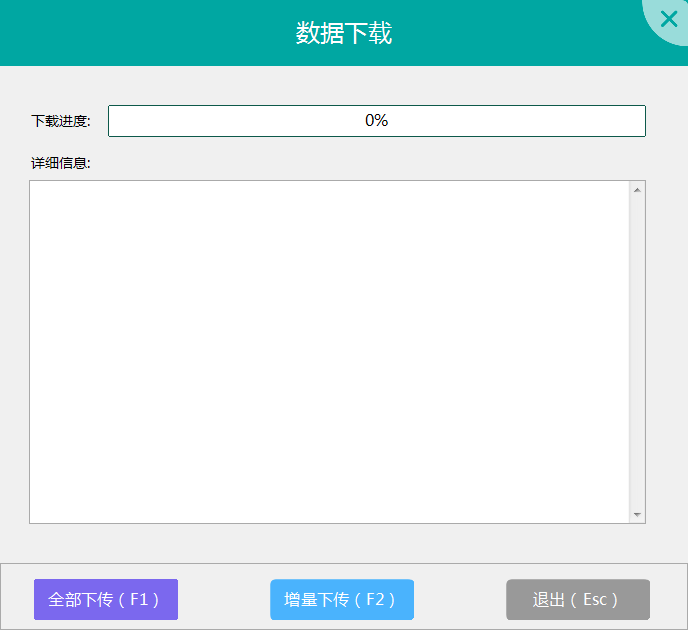Viewport: 688px width, 630px height.
Task: Click the scrollbar up arrow in details box
Action: point(637,190)
